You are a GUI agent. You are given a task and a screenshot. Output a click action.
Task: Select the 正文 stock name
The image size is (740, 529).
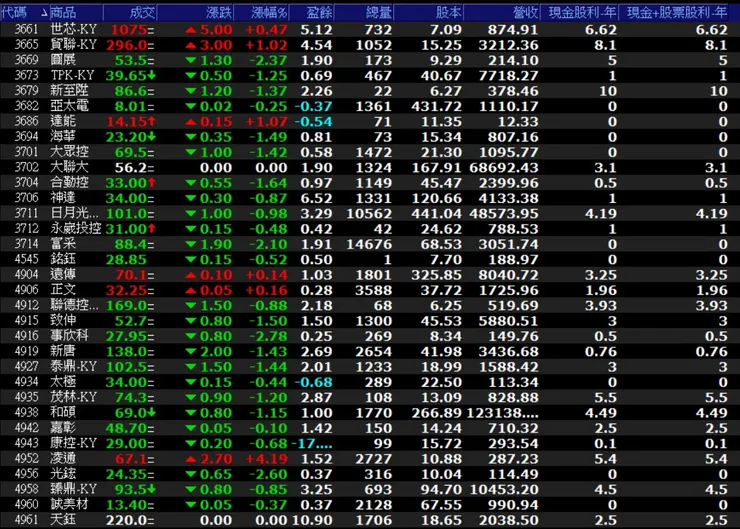point(63,289)
